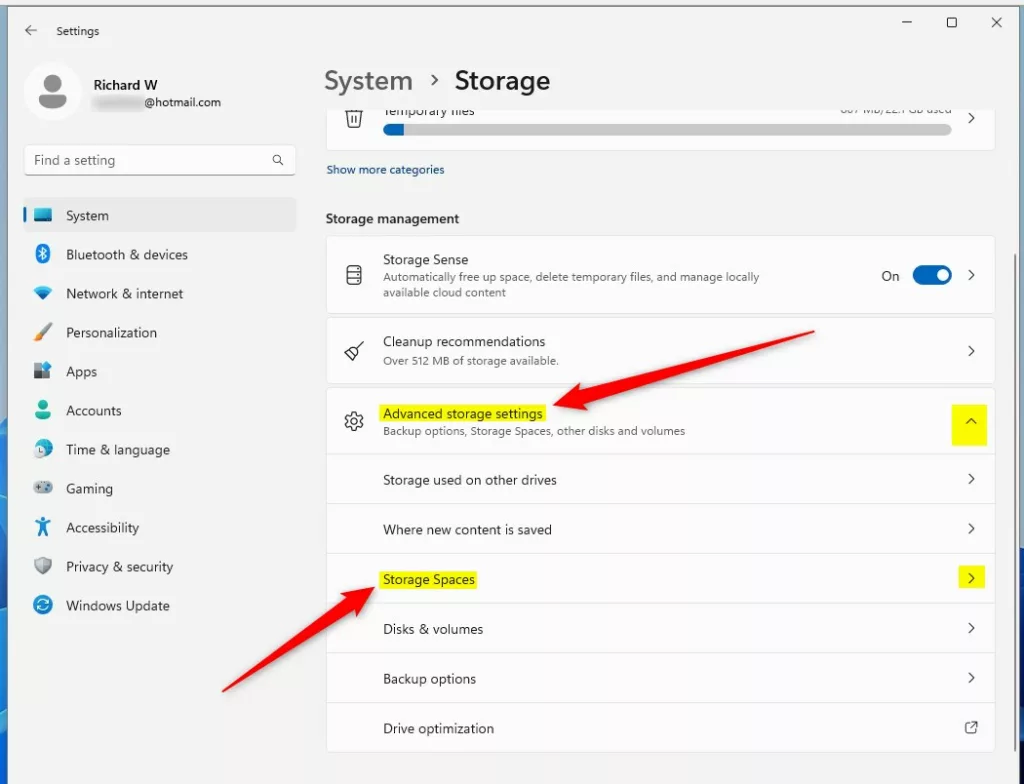1024x784 pixels.
Task: Click the Bluetooth icon in sidebar
Action: pos(43,254)
